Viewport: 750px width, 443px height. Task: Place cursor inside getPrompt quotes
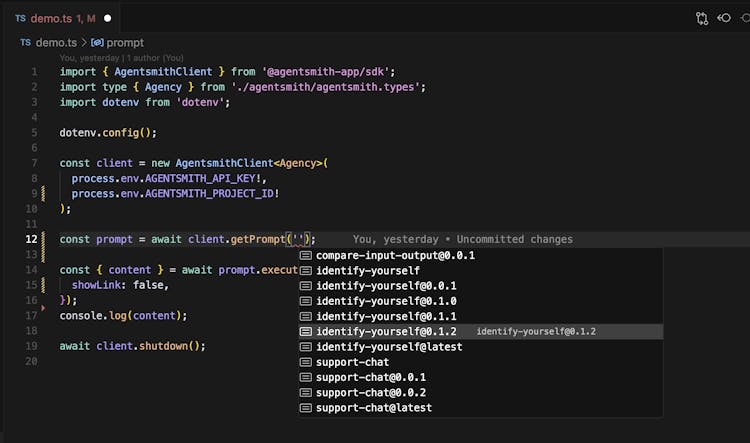(298, 239)
